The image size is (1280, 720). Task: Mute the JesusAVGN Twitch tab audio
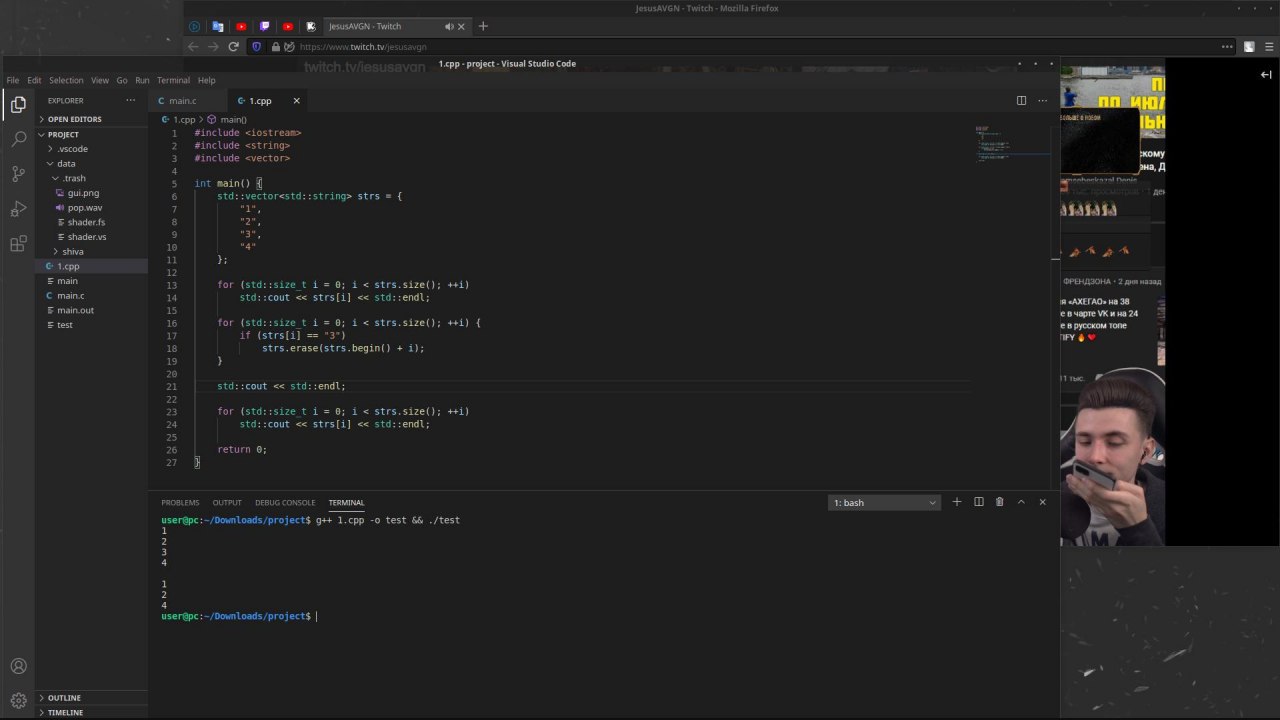tap(449, 26)
